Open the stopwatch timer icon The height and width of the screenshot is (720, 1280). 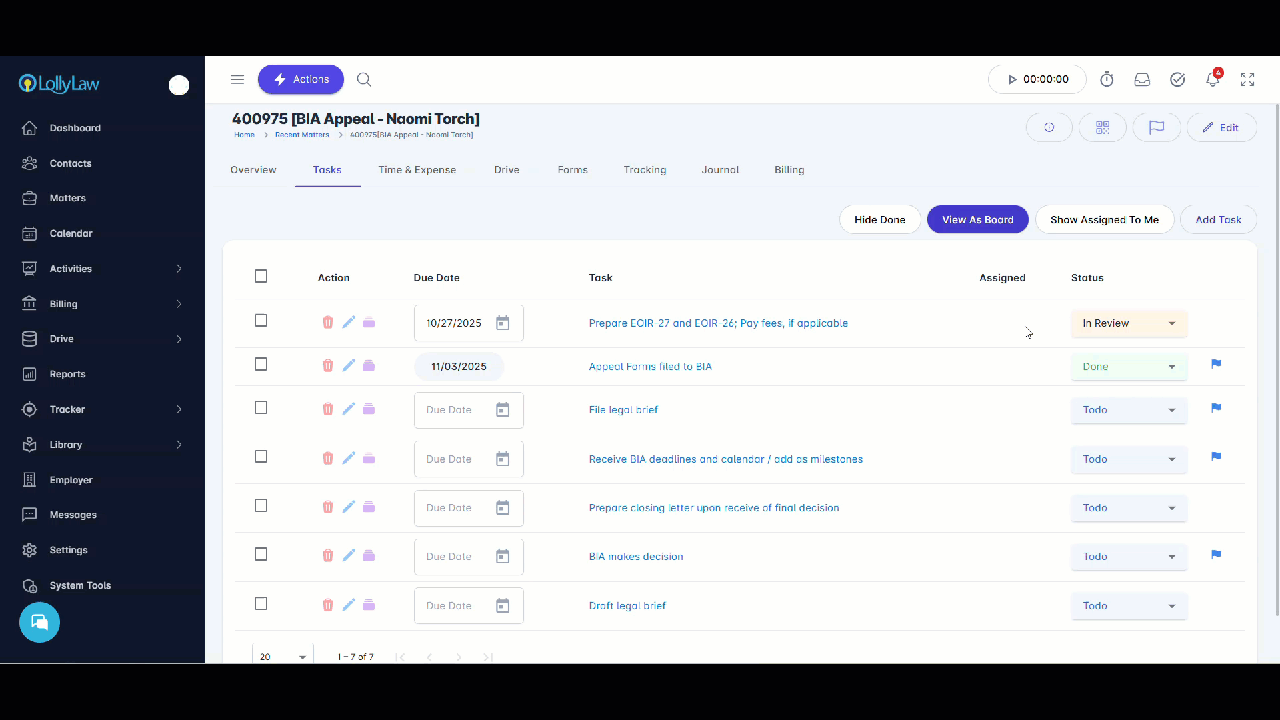1107,80
